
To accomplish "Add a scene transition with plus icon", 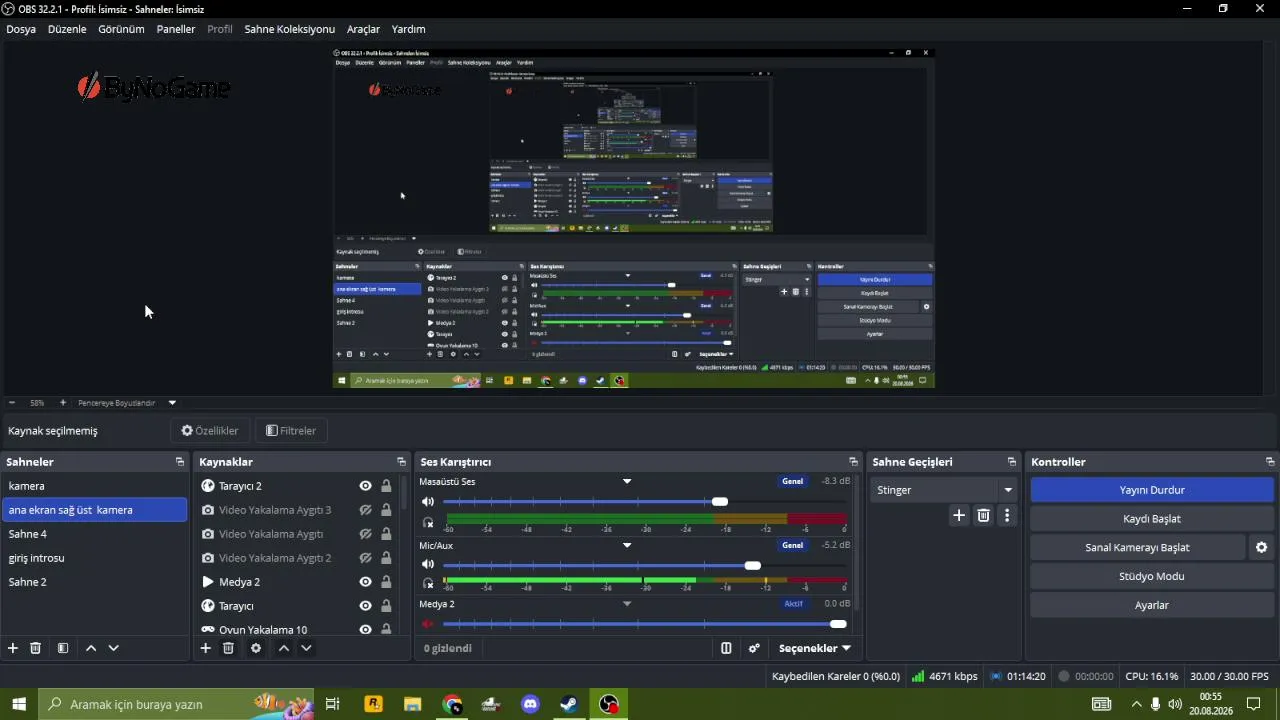I will pos(959,515).
